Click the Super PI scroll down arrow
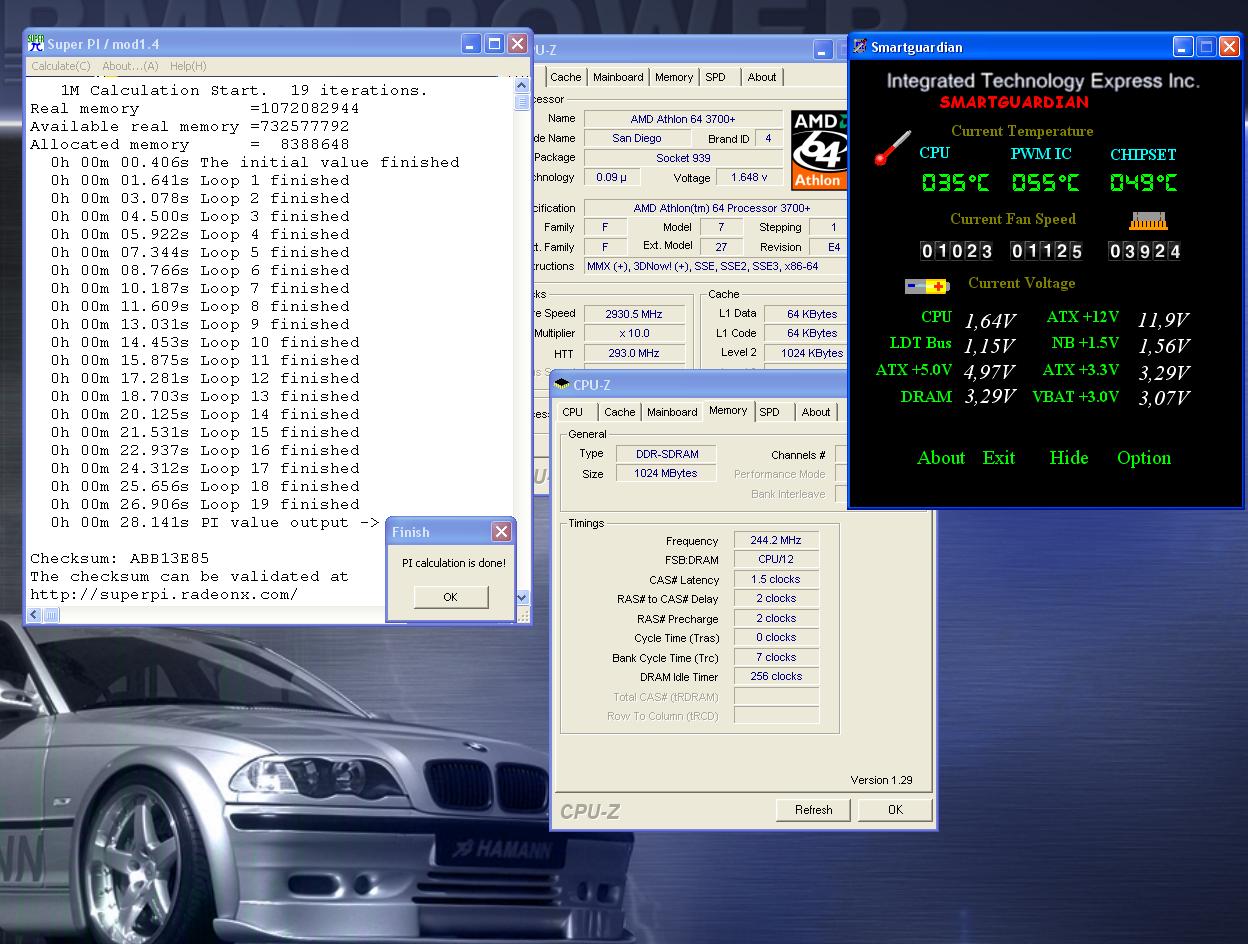 pyautogui.click(x=522, y=597)
